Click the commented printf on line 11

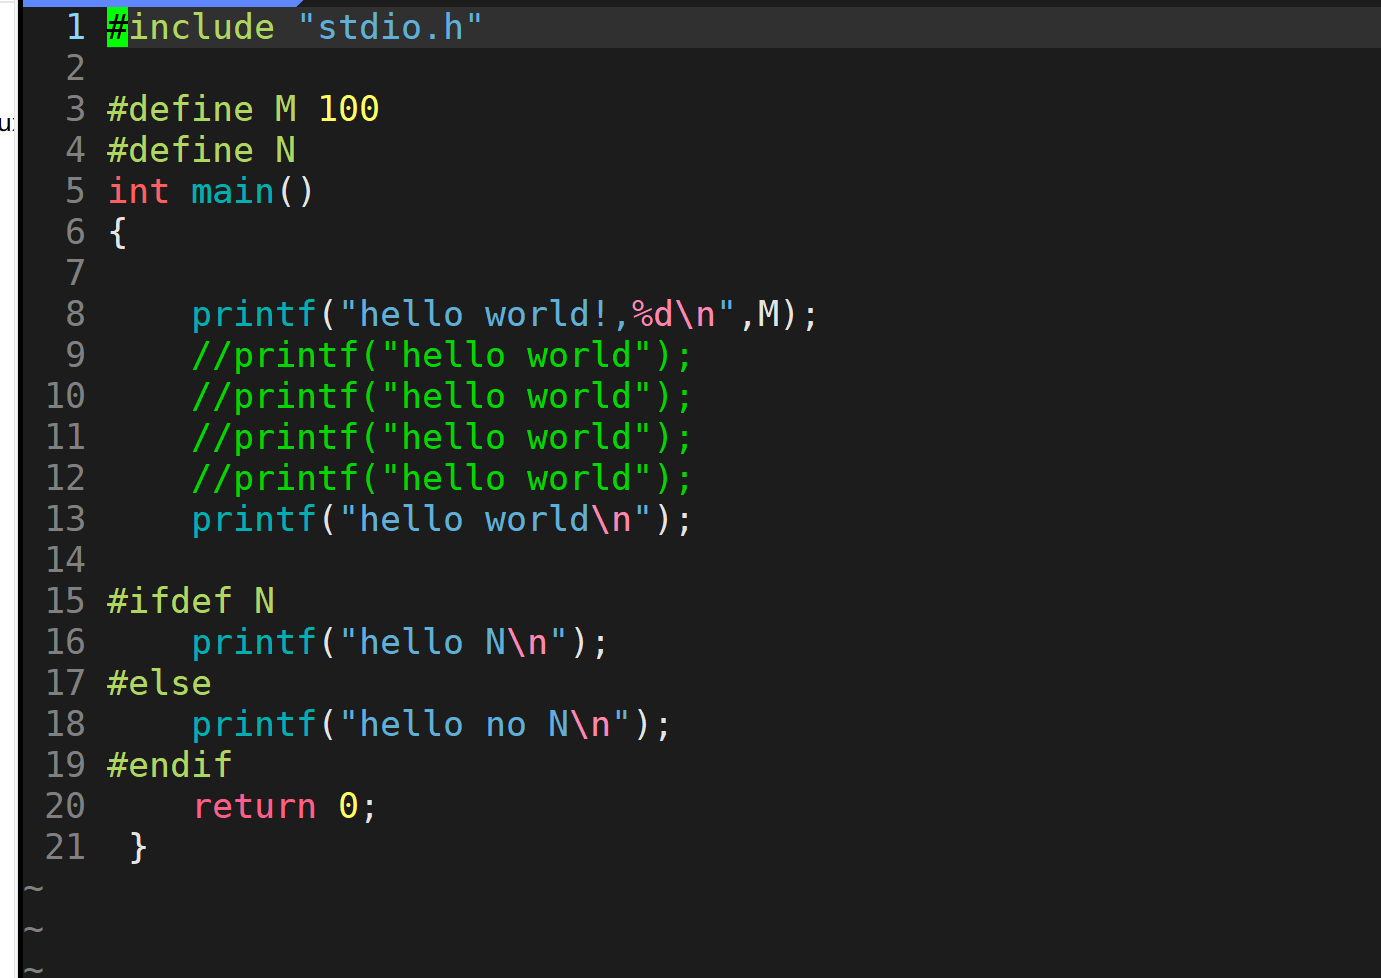click(442, 438)
